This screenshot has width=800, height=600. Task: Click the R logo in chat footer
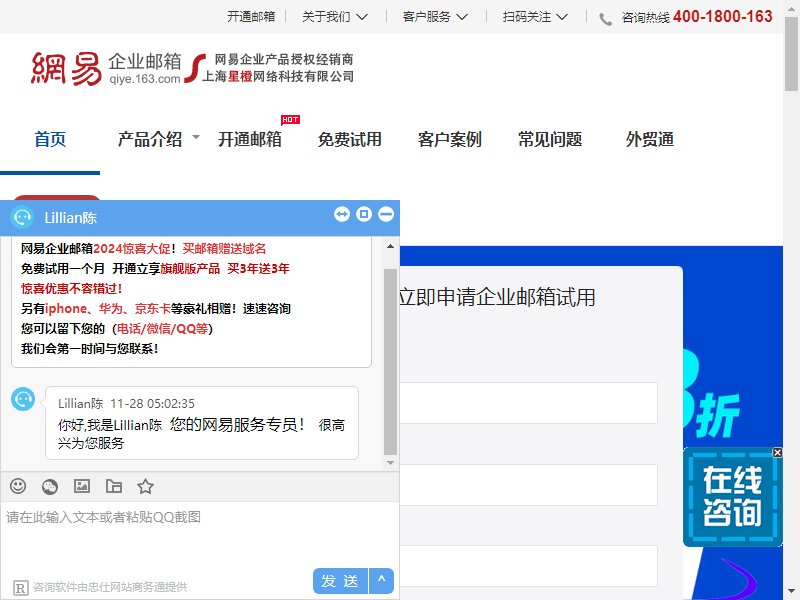pos(20,588)
